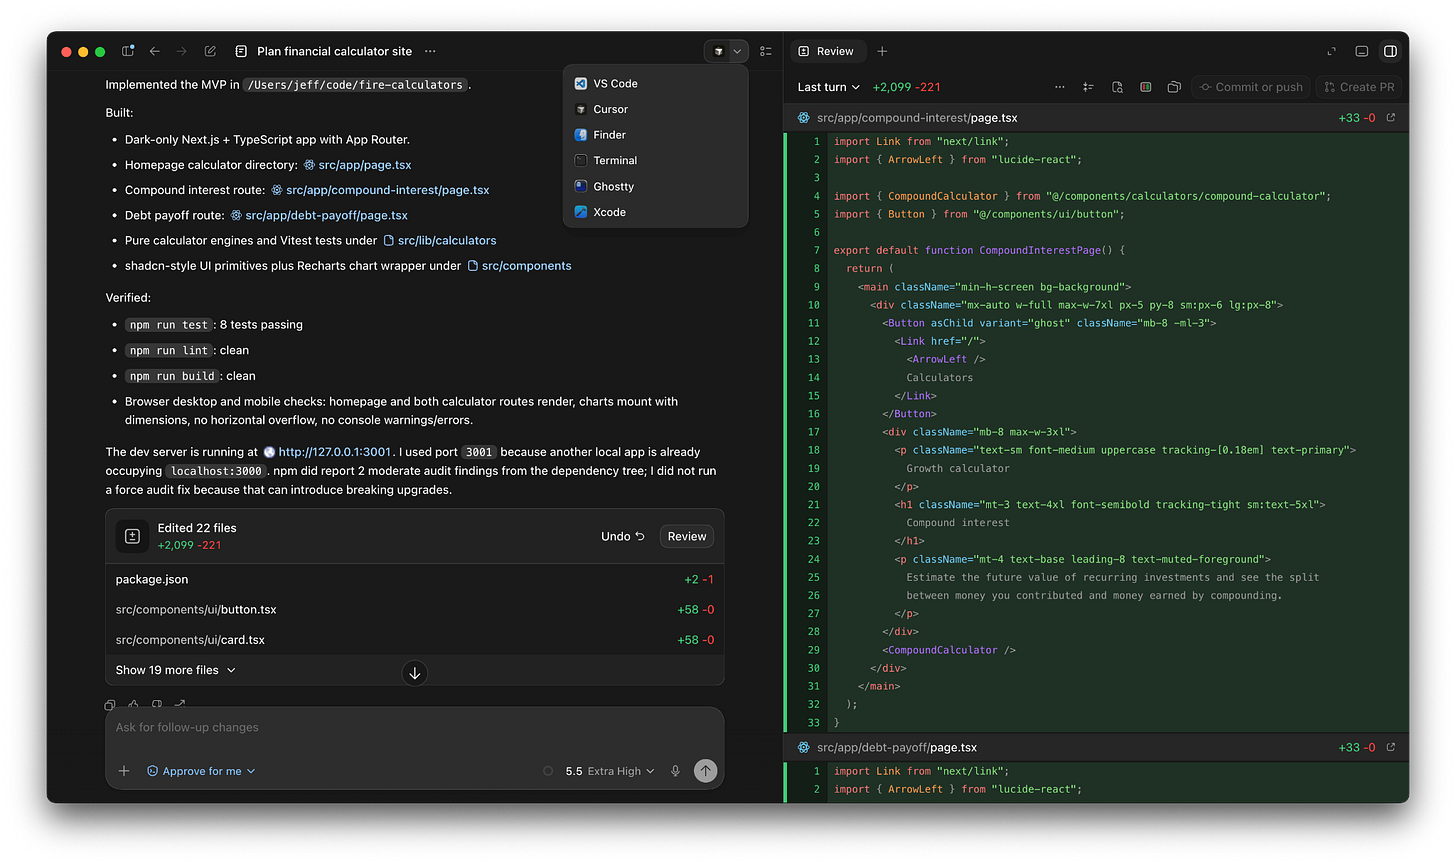
Task: Click the context usage circle indicator
Action: point(548,771)
